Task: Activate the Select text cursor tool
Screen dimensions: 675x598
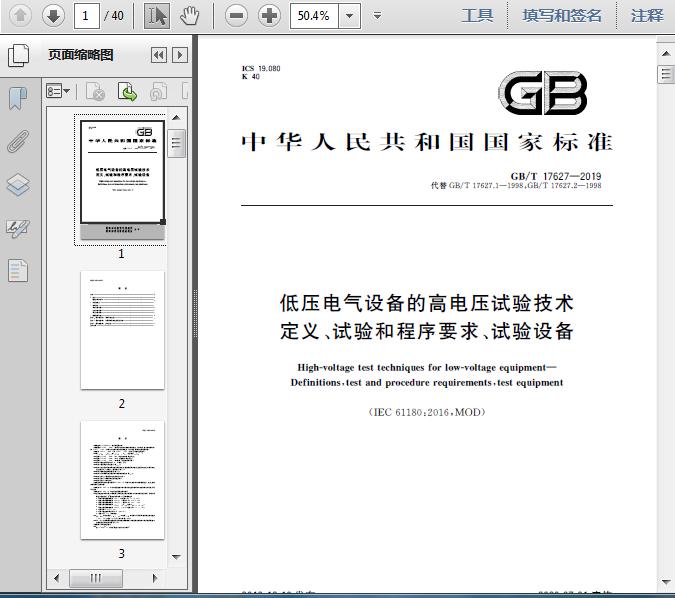Action: [157, 15]
